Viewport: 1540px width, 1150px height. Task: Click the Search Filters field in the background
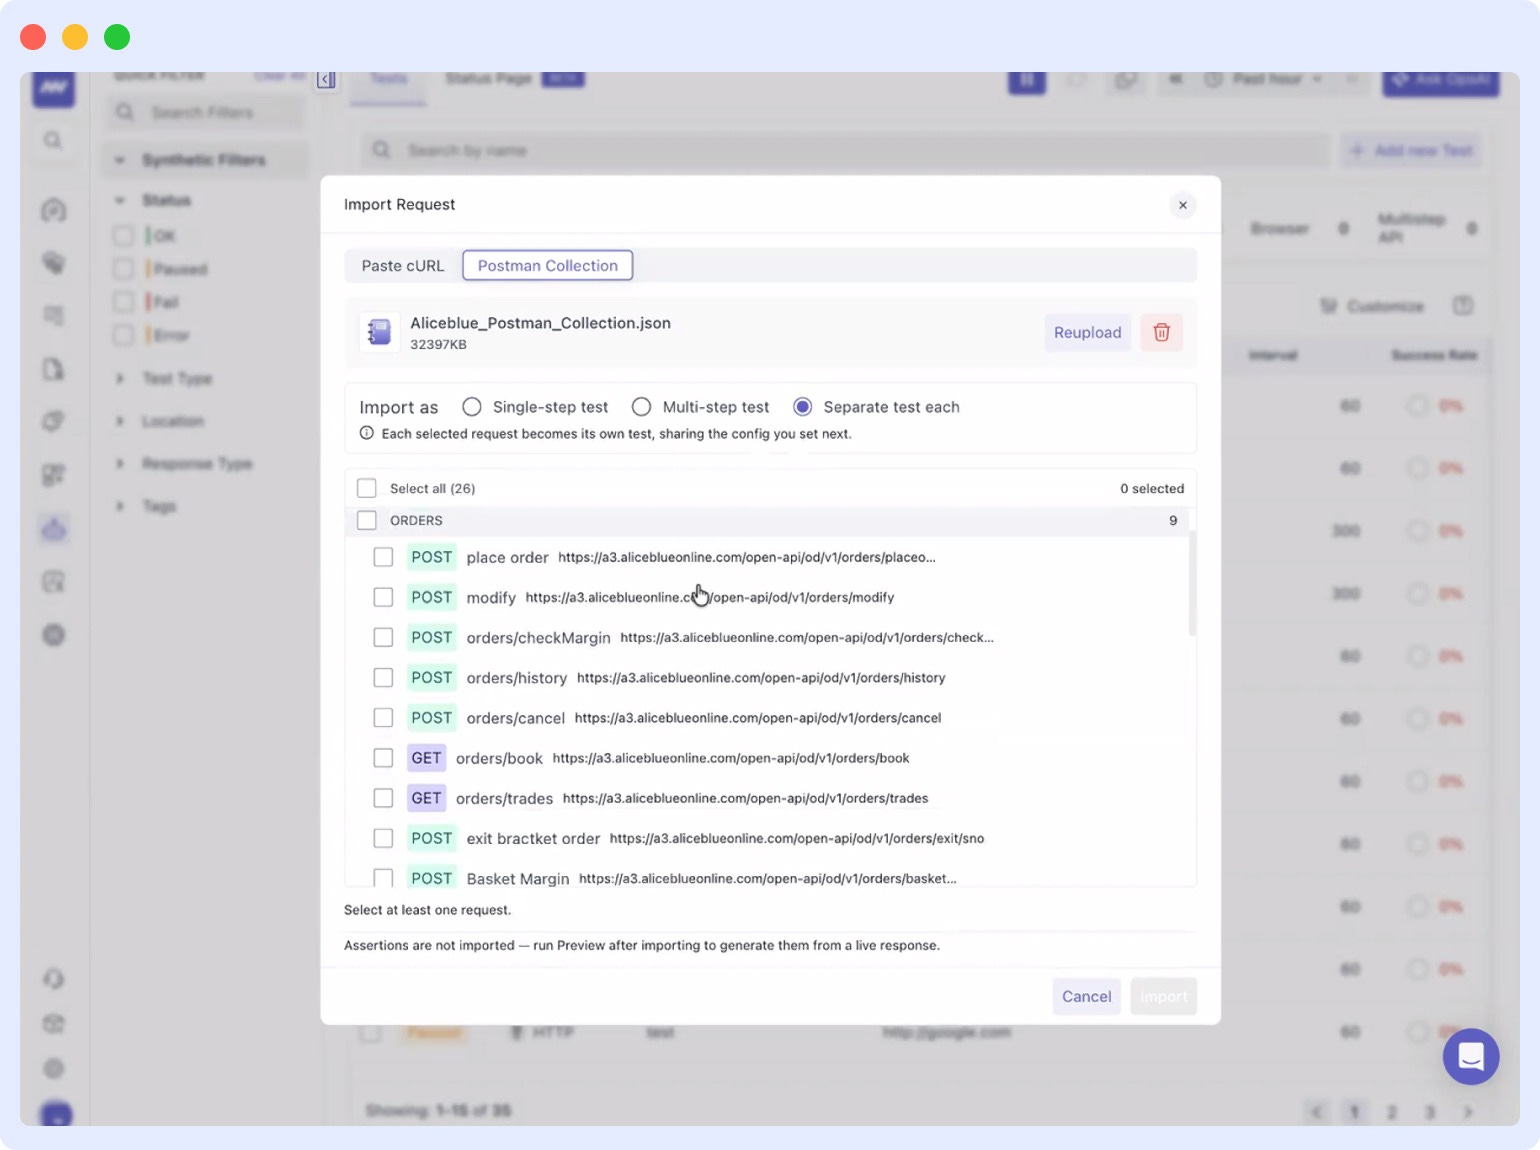click(205, 112)
